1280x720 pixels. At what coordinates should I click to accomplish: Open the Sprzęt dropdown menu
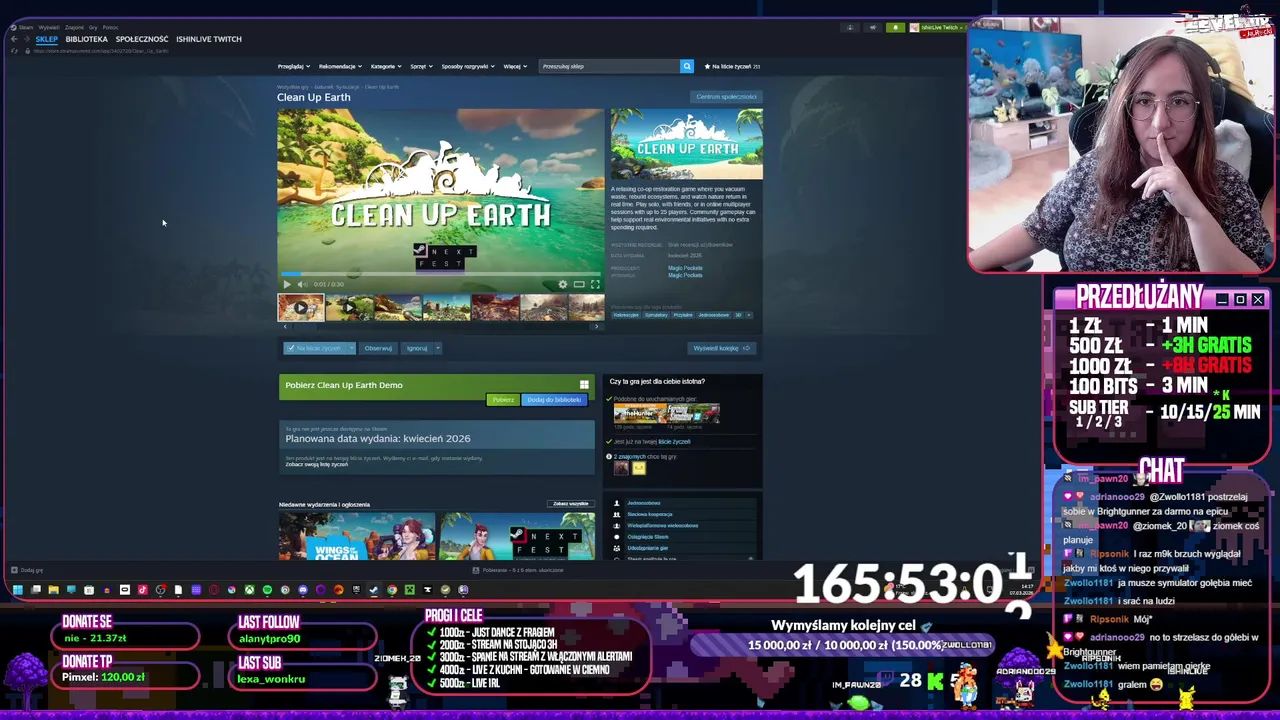click(421, 66)
